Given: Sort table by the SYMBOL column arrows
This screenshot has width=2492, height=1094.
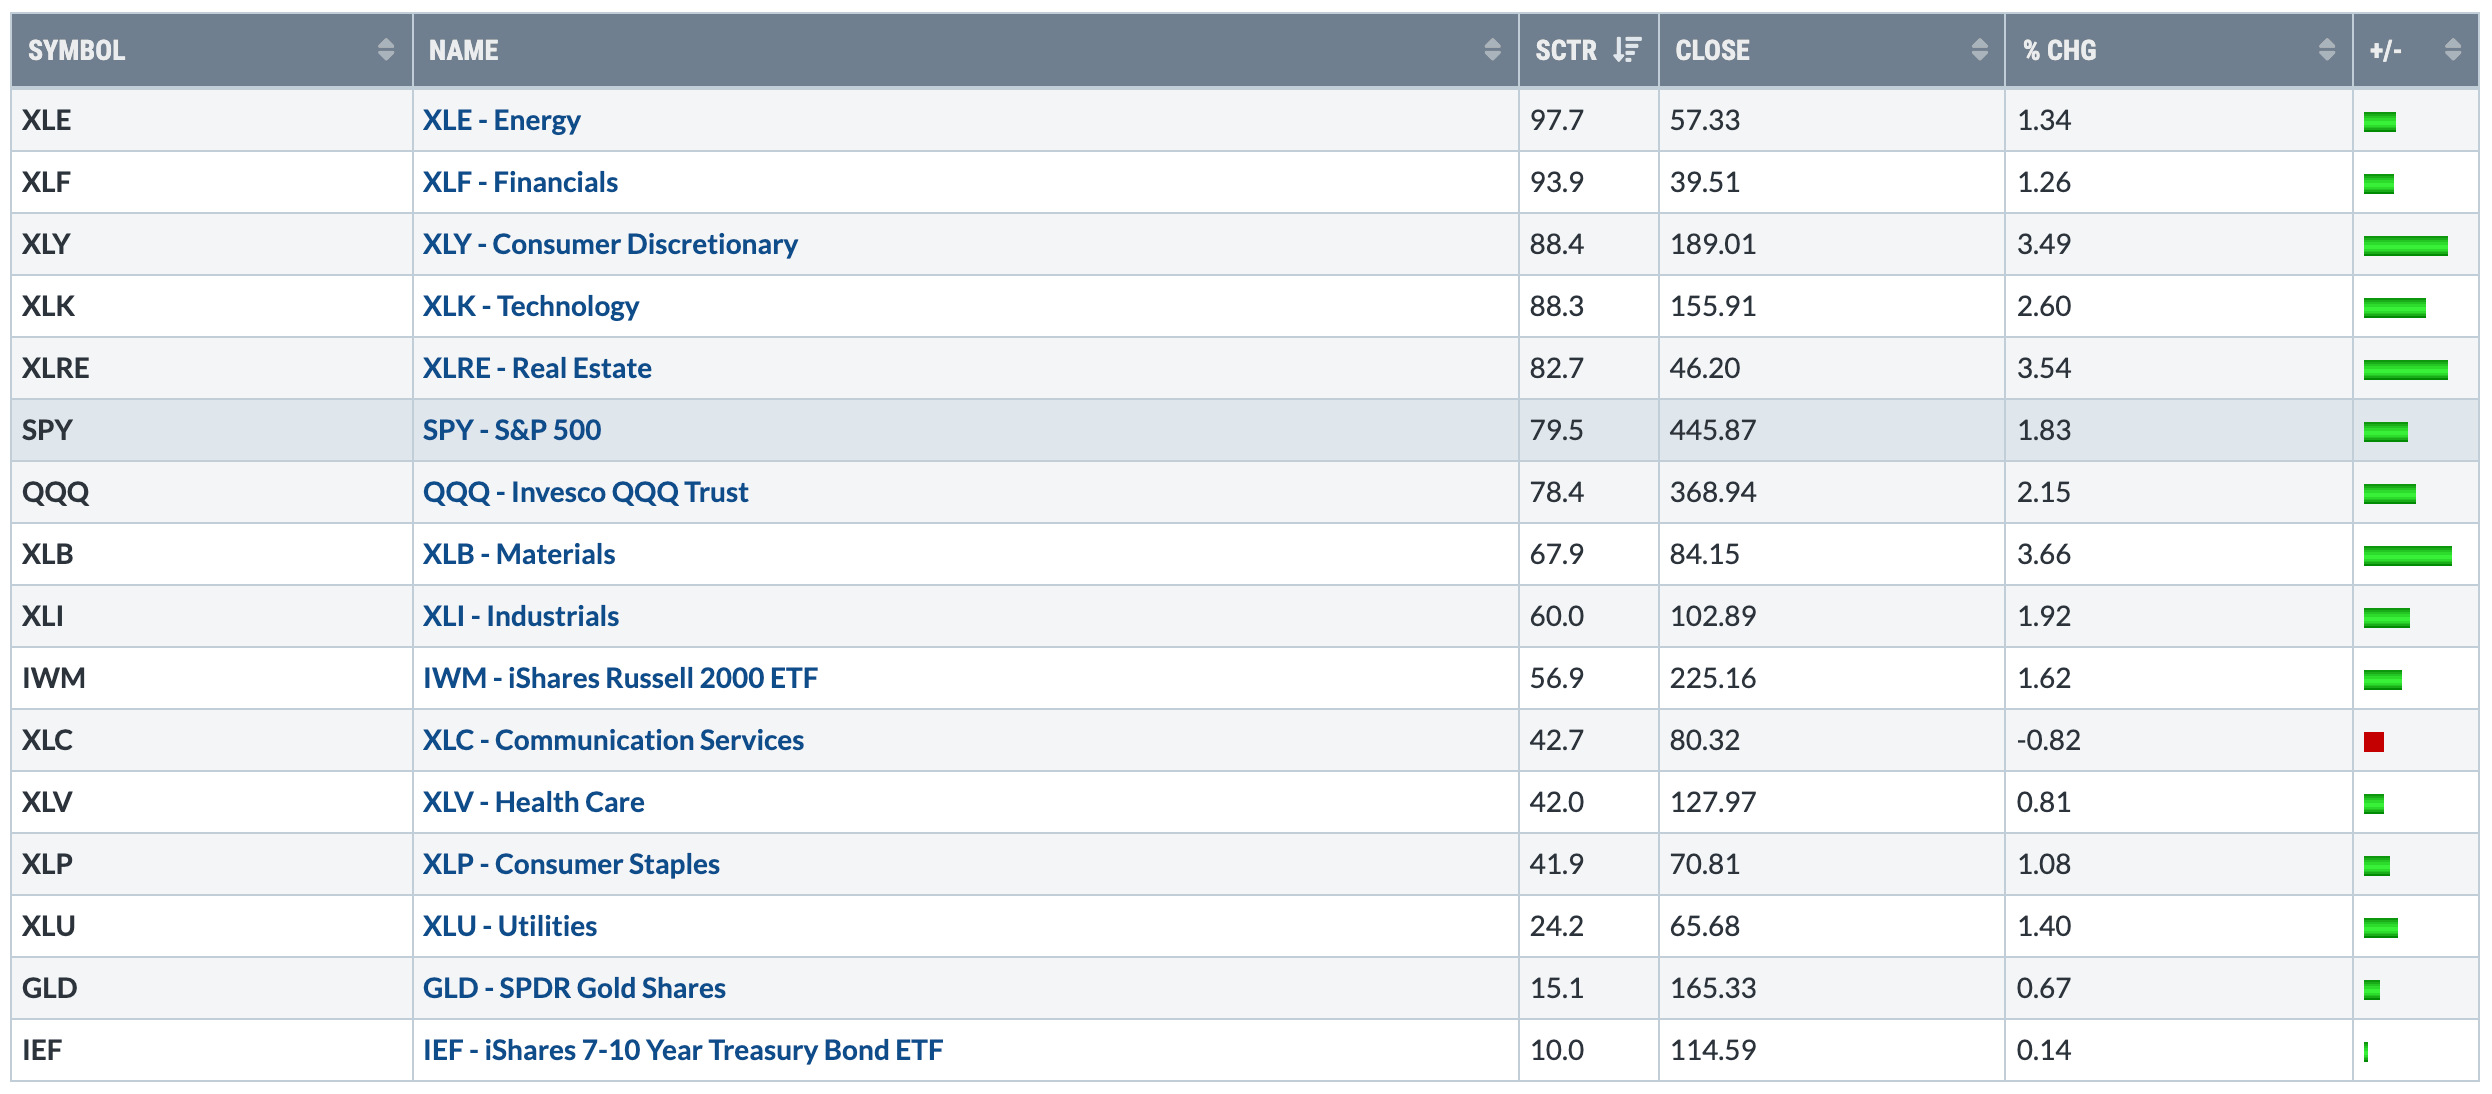Looking at the screenshot, I should click(386, 50).
